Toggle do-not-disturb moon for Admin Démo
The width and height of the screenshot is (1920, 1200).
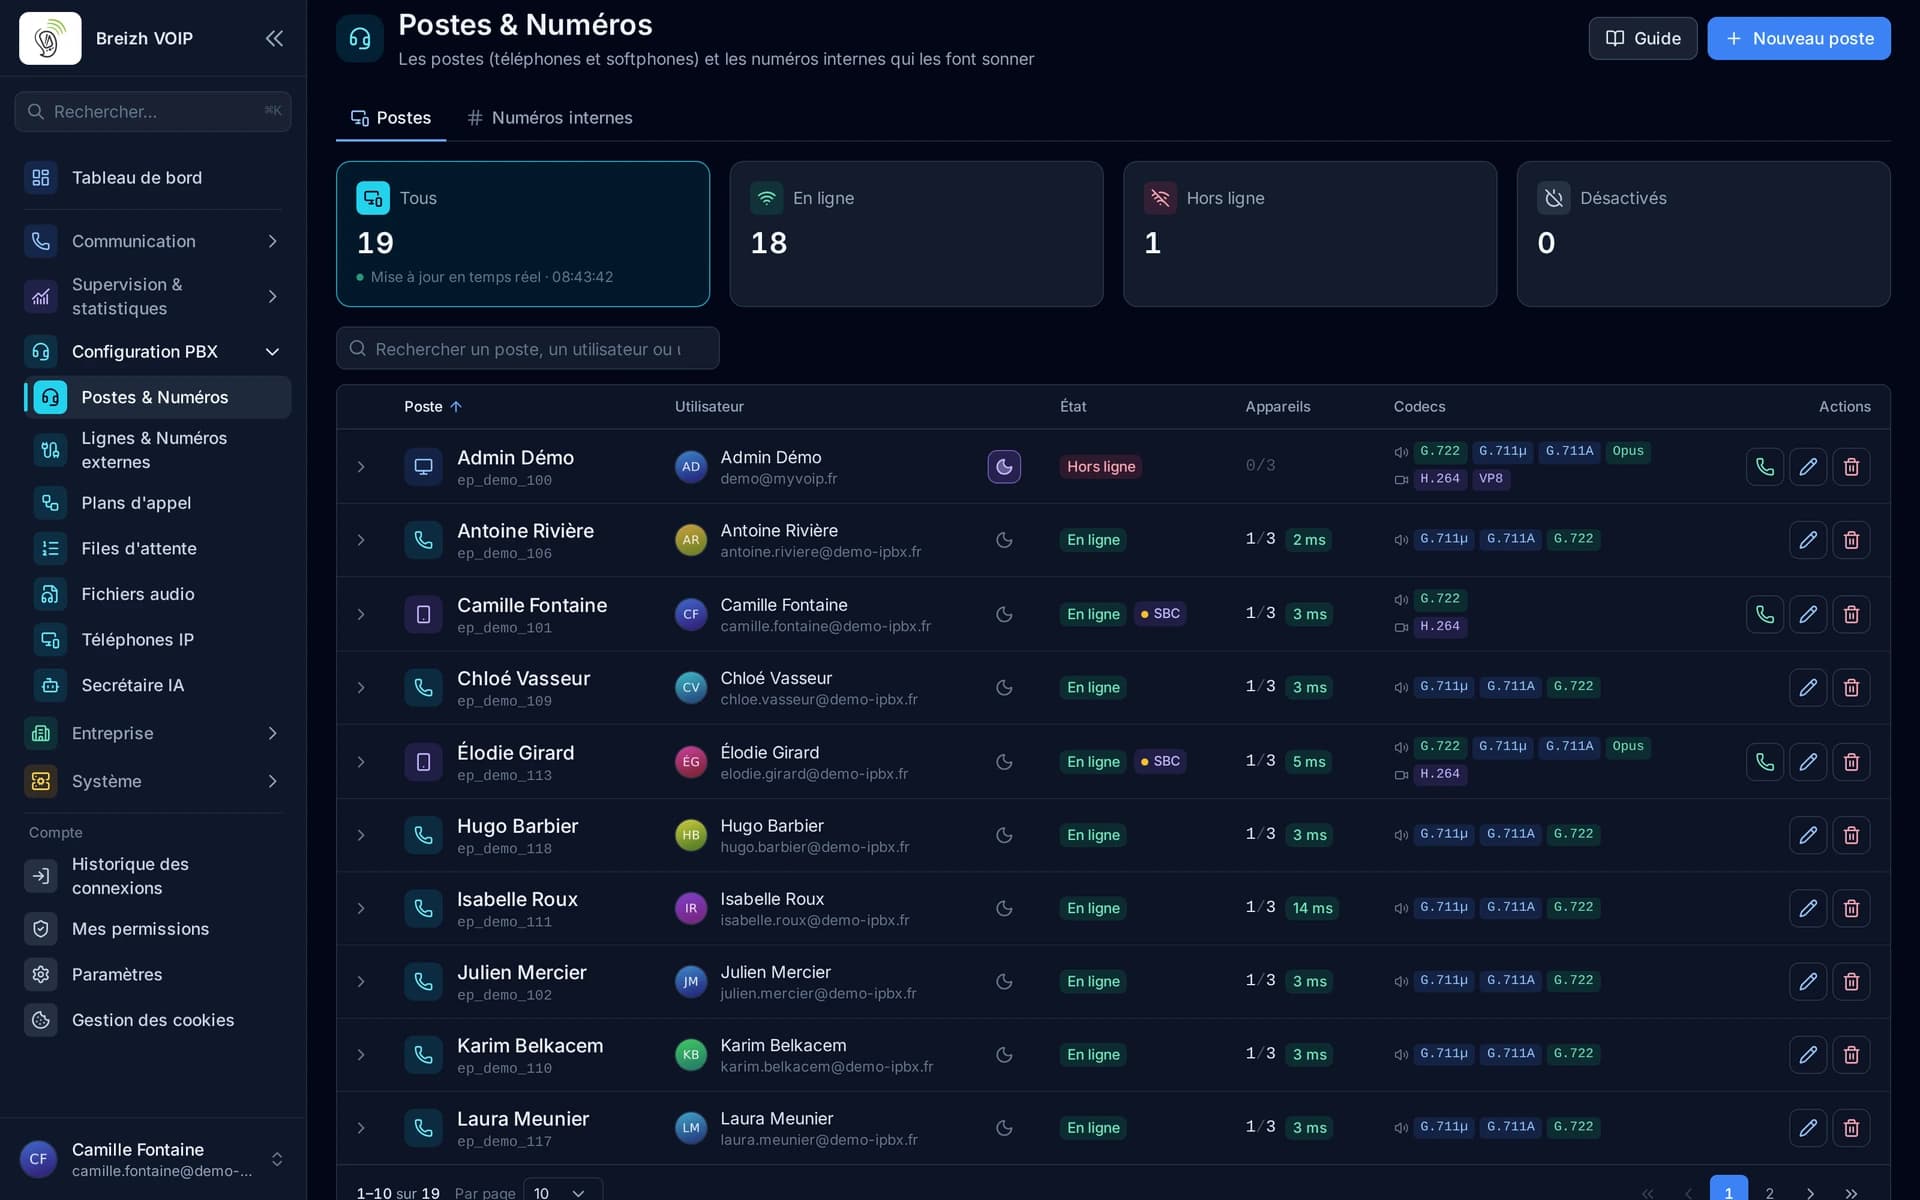1004,466
